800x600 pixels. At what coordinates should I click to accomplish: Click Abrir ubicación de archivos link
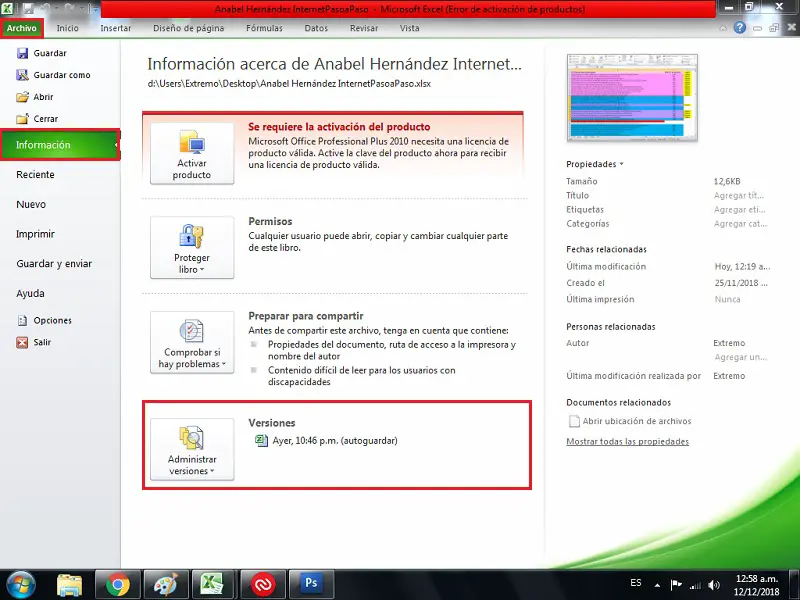(637, 421)
